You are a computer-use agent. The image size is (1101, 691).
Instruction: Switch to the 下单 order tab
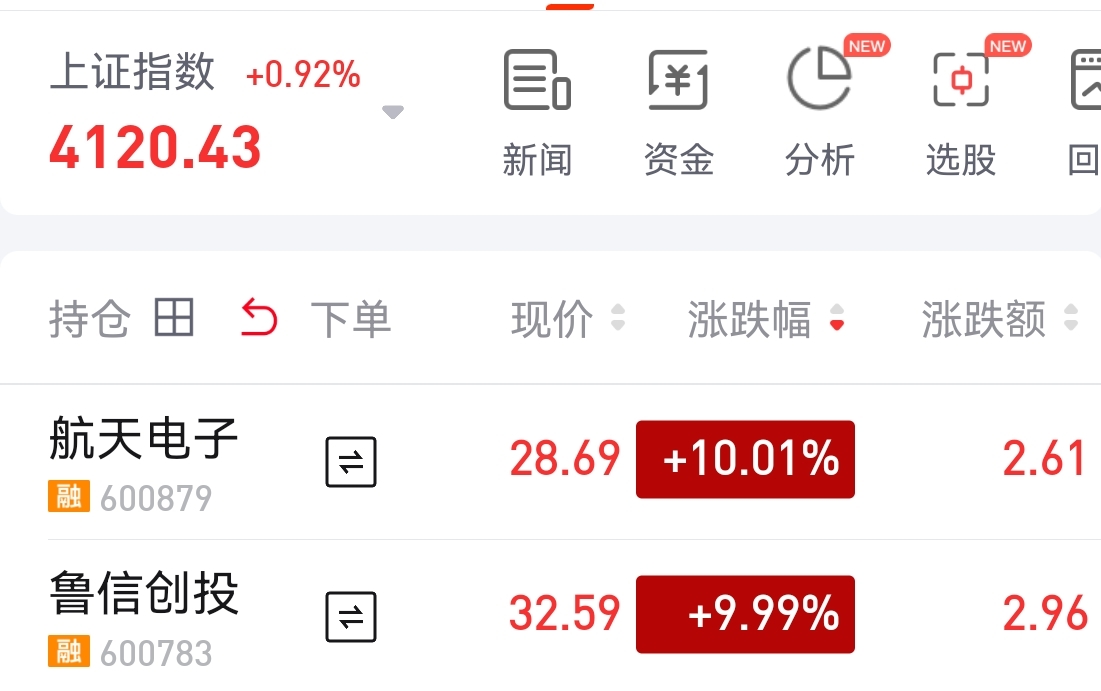point(350,319)
